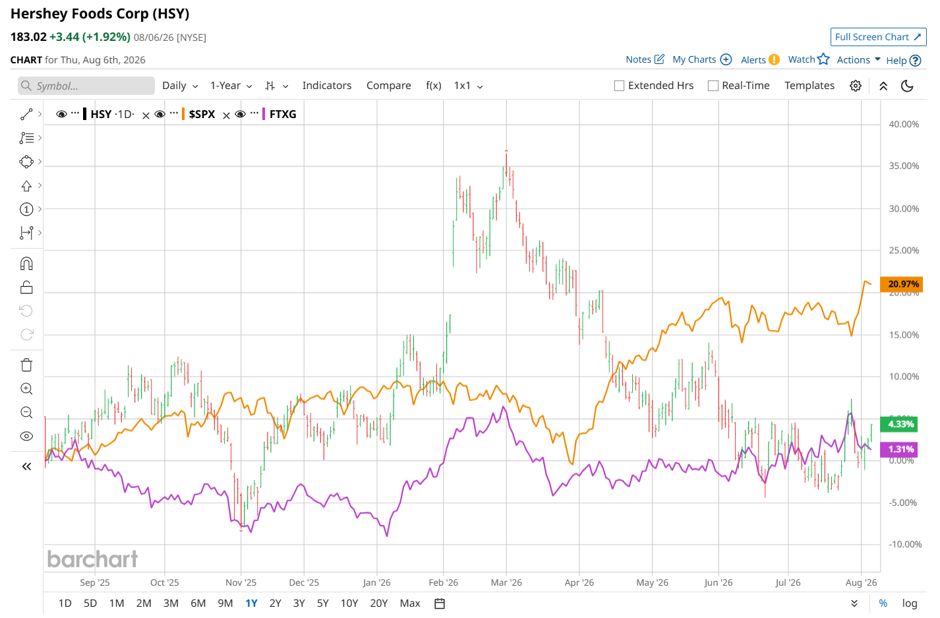Enable the Real-Time checkbox
Viewport: 940px width, 618px height.
(x=713, y=86)
